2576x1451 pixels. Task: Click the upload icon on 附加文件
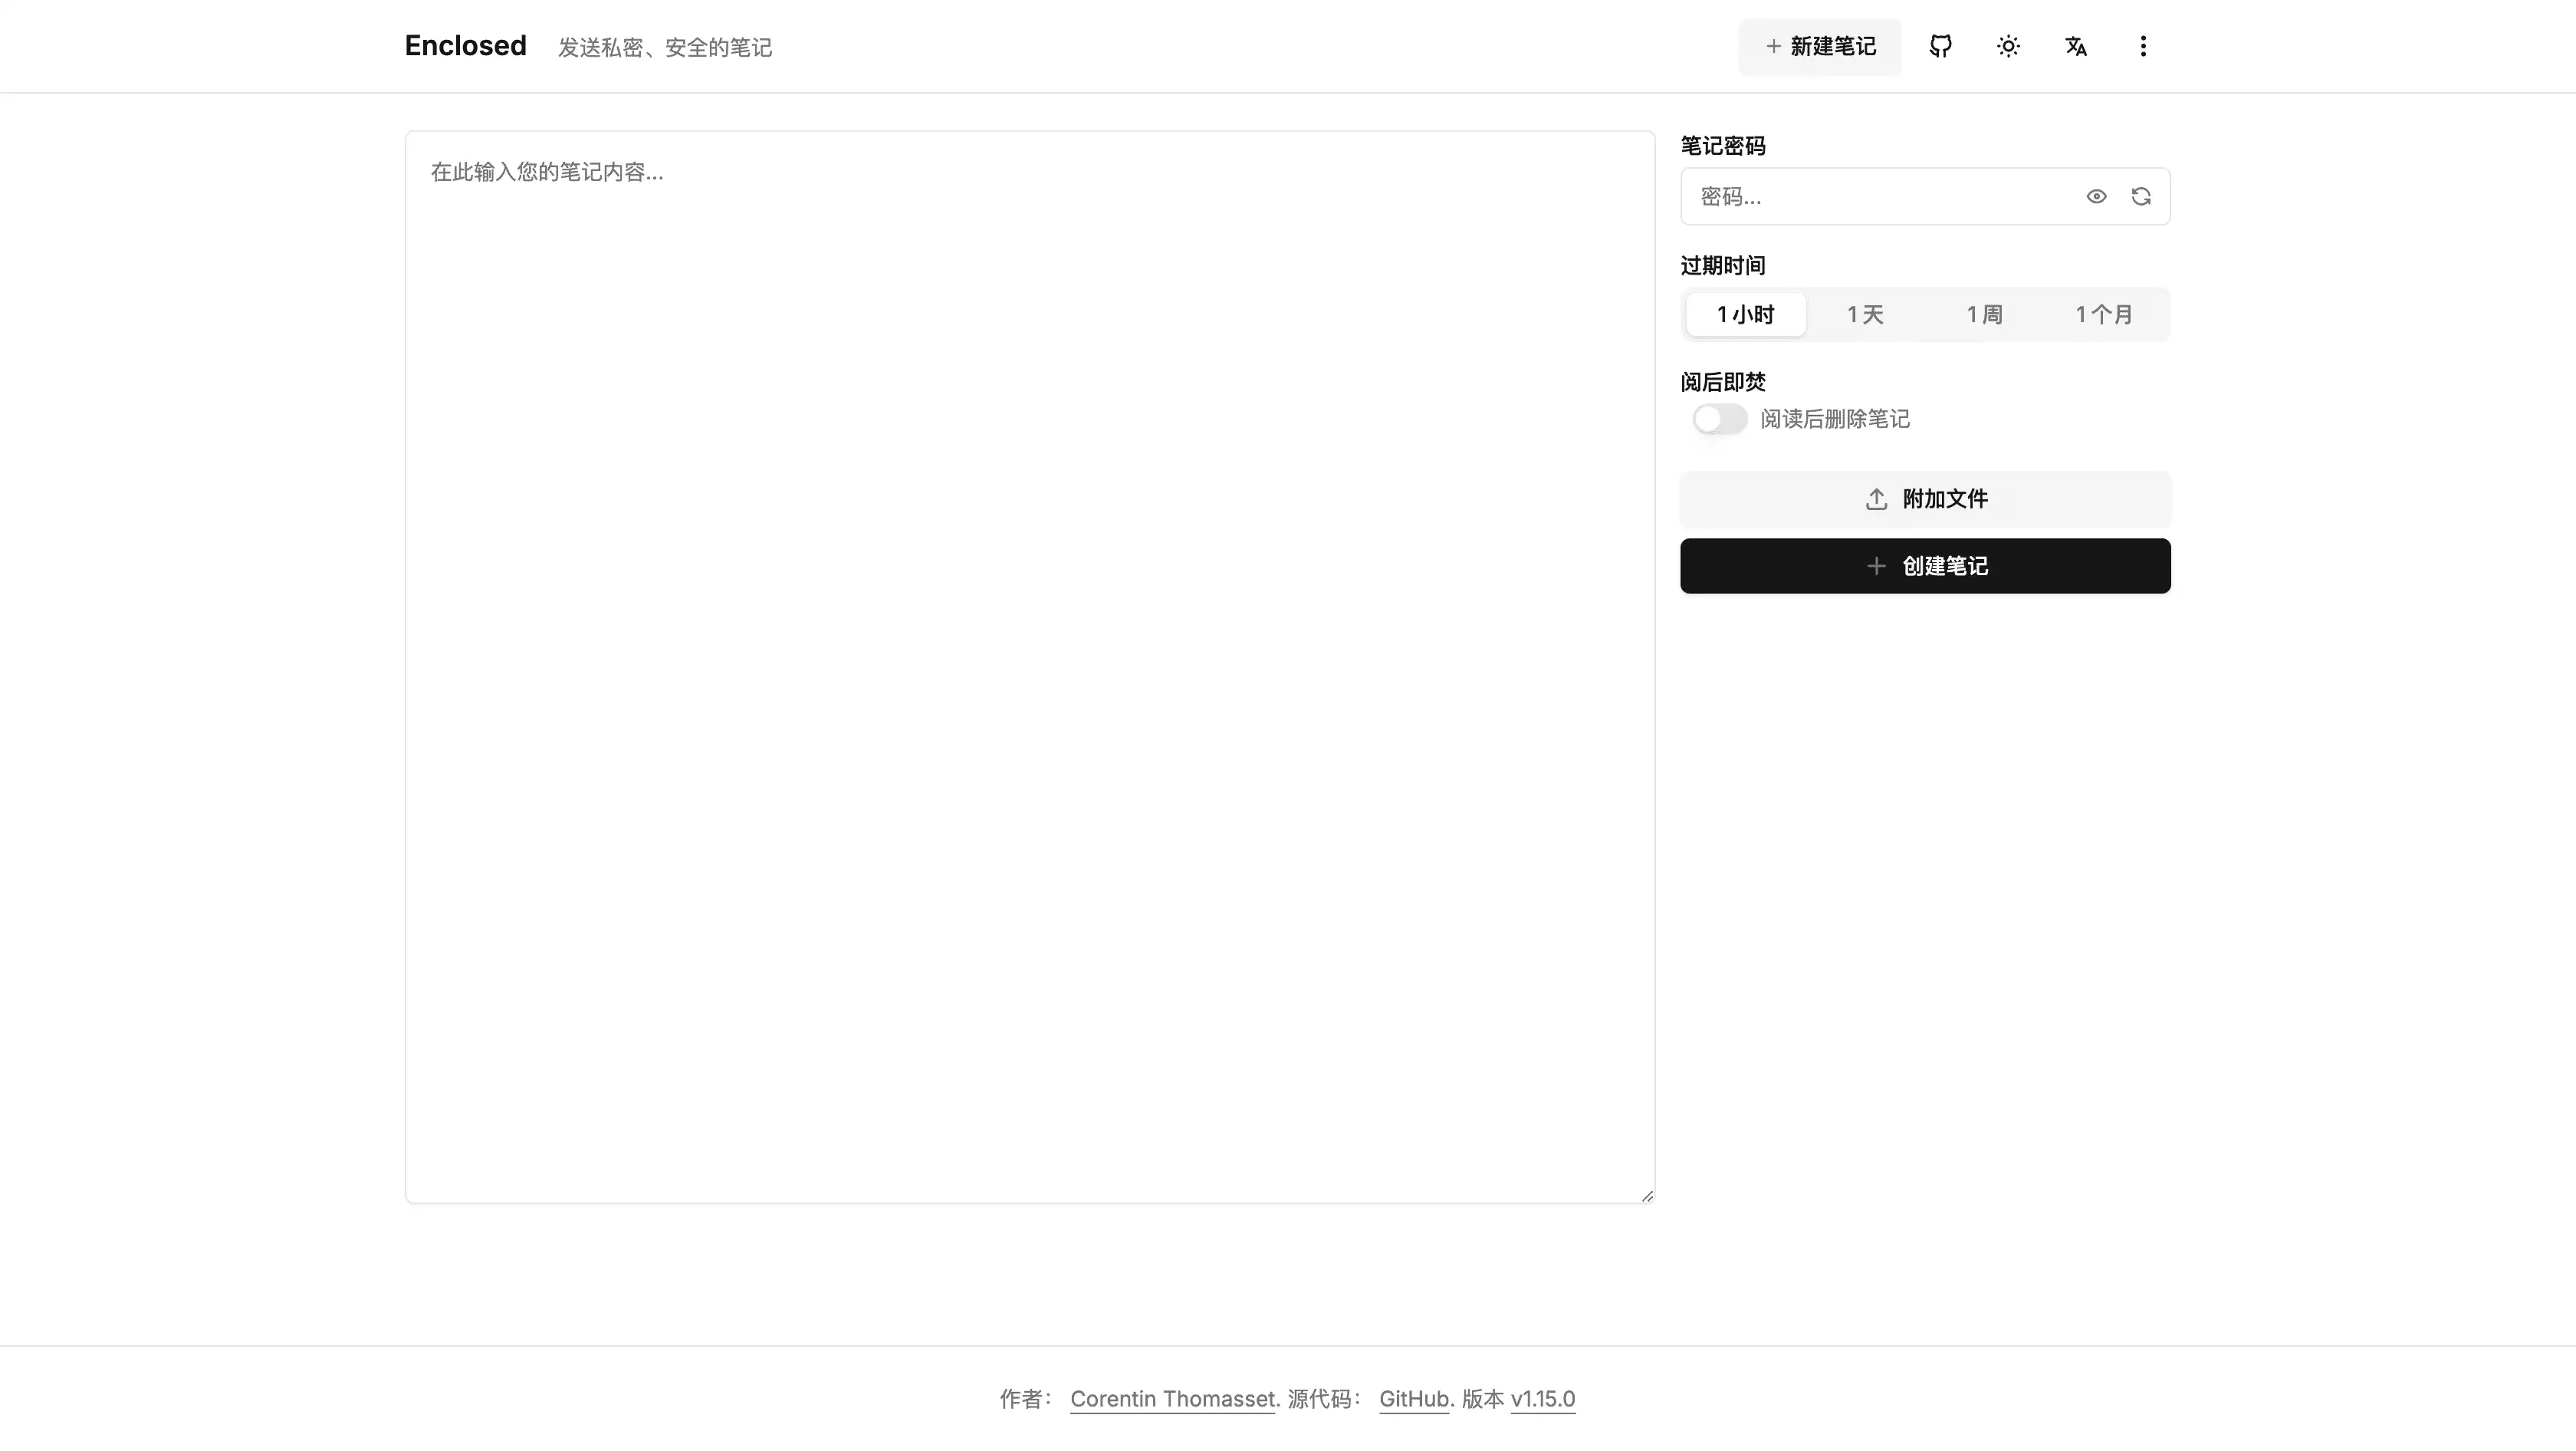pos(1876,499)
